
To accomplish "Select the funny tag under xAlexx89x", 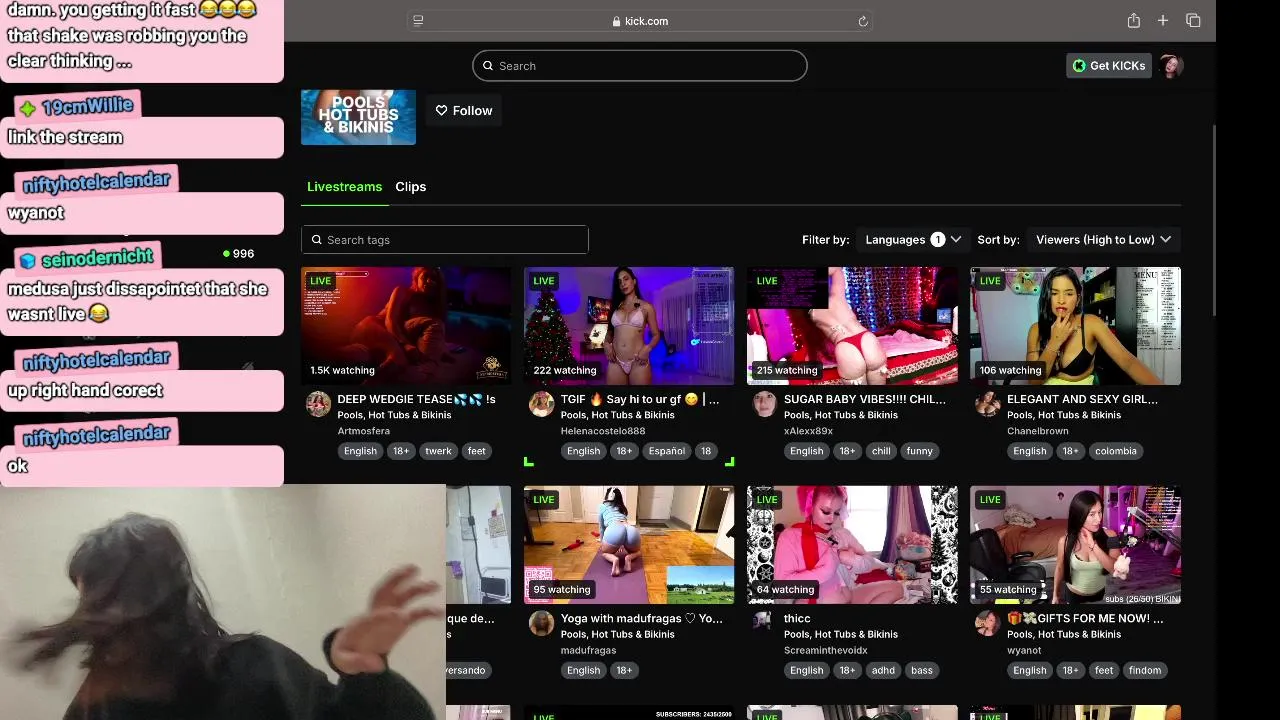I will (x=920, y=451).
